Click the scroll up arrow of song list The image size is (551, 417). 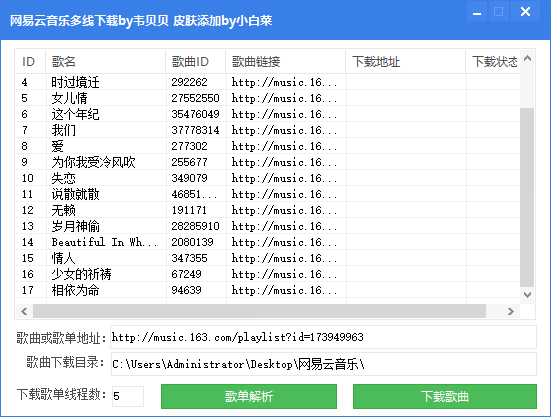pos(527,58)
